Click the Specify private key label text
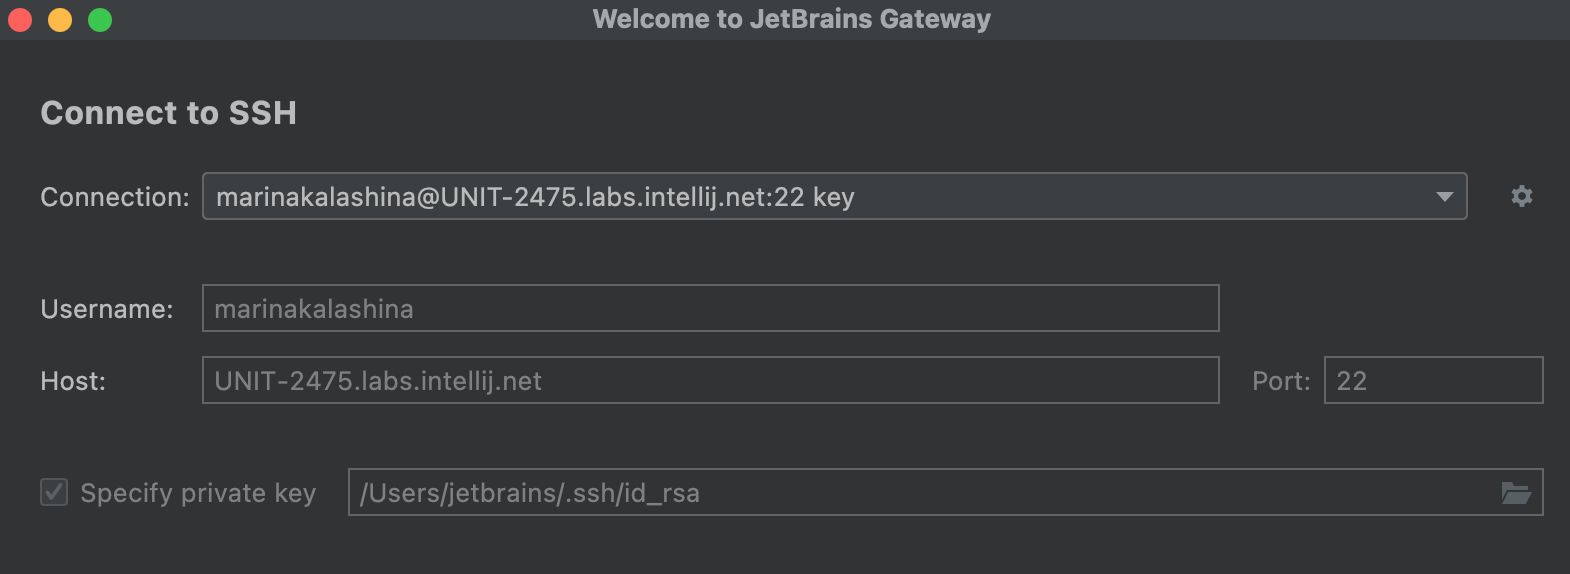Image resolution: width=1570 pixels, height=574 pixels. click(x=198, y=493)
